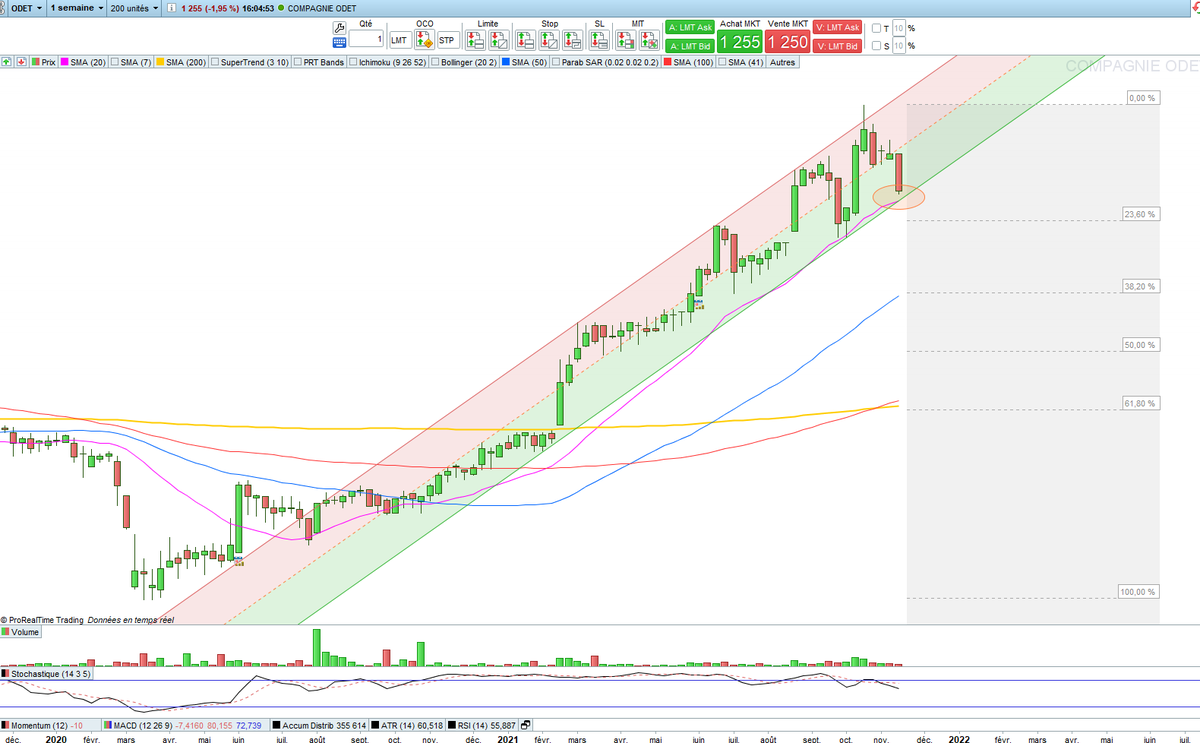This screenshot has height=743, width=1200.
Task: Click the S percent value field
Action: click(x=898, y=45)
